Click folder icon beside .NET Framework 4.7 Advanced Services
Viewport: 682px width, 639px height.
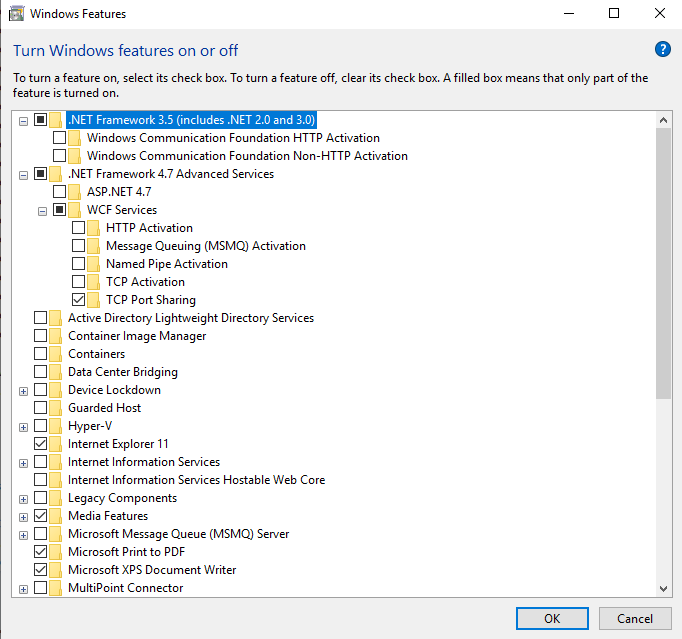(55, 174)
